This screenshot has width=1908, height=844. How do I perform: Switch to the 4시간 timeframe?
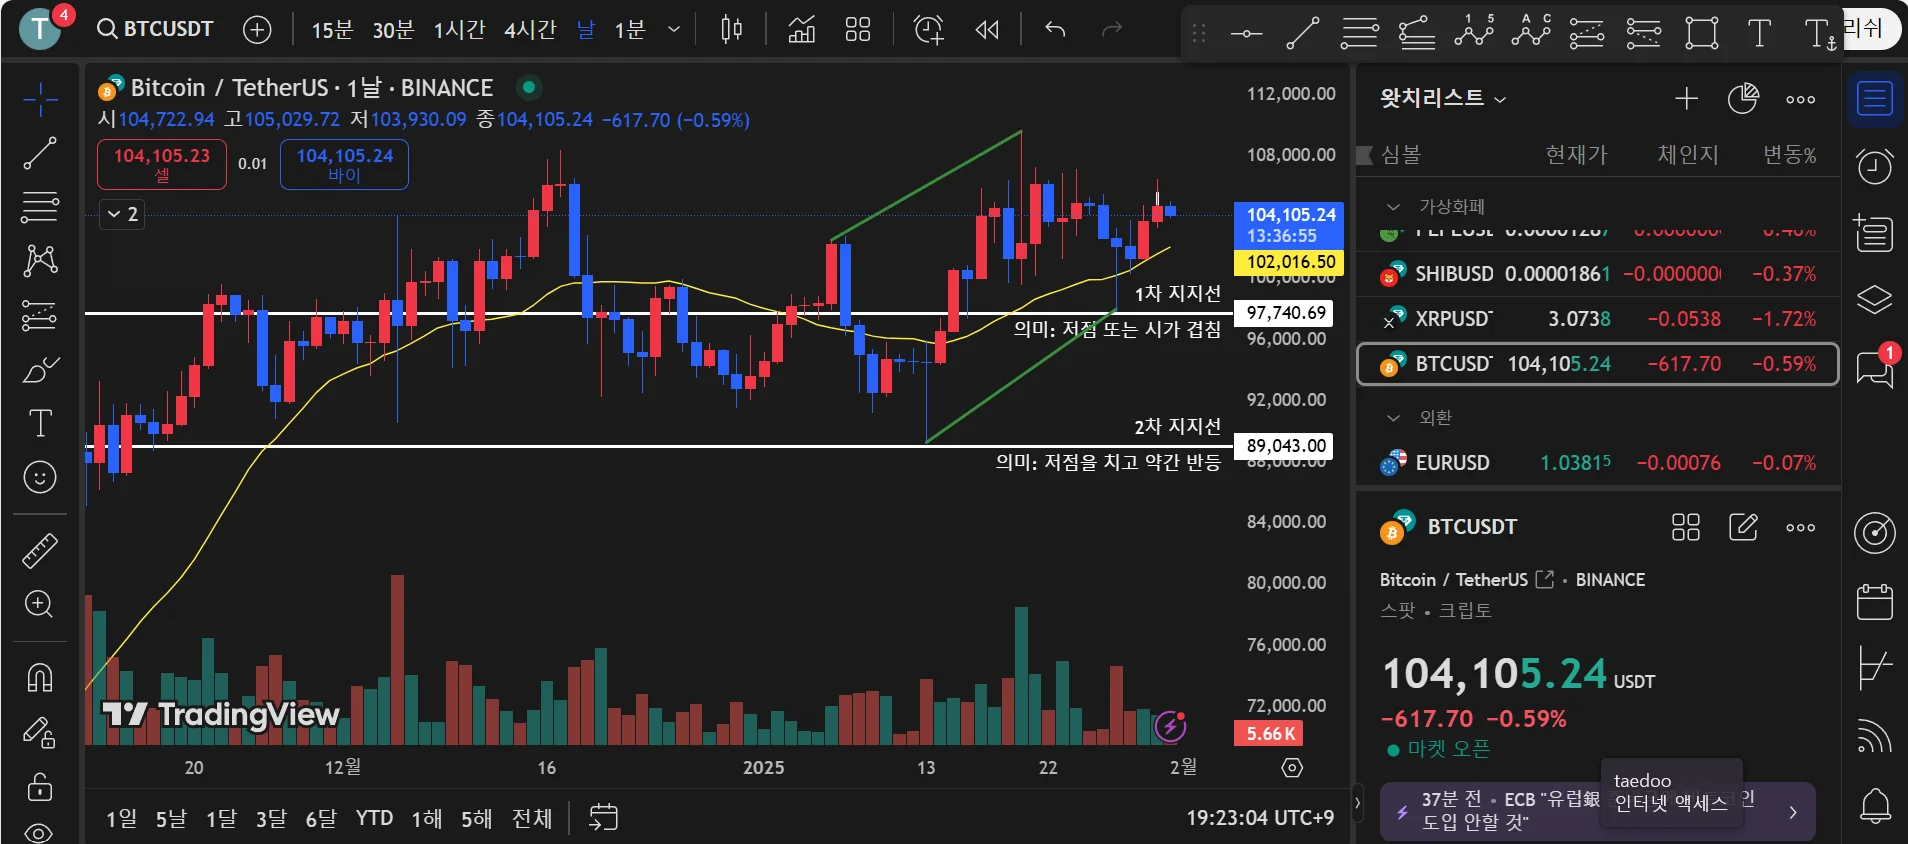tap(530, 30)
